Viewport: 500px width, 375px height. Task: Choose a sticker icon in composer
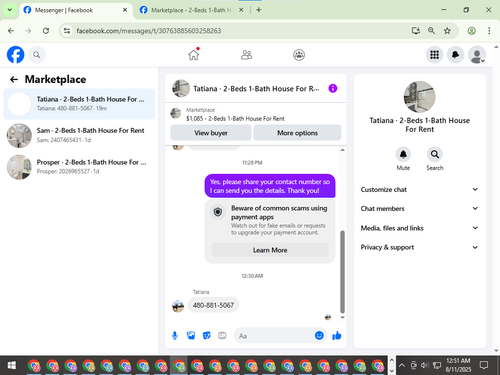tap(207, 336)
